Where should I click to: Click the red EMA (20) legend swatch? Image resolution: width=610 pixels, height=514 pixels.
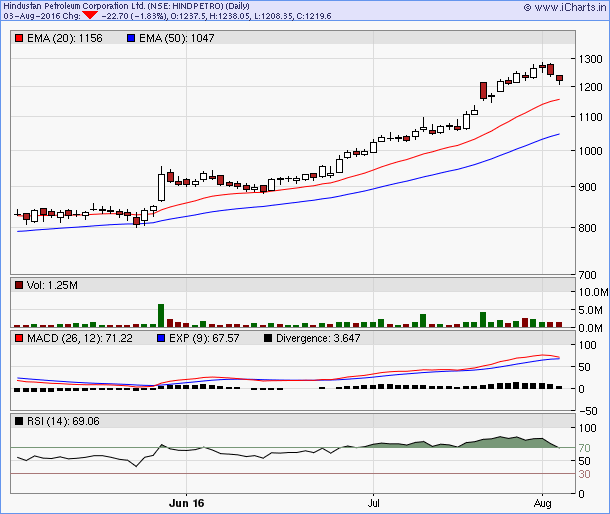click(19, 38)
